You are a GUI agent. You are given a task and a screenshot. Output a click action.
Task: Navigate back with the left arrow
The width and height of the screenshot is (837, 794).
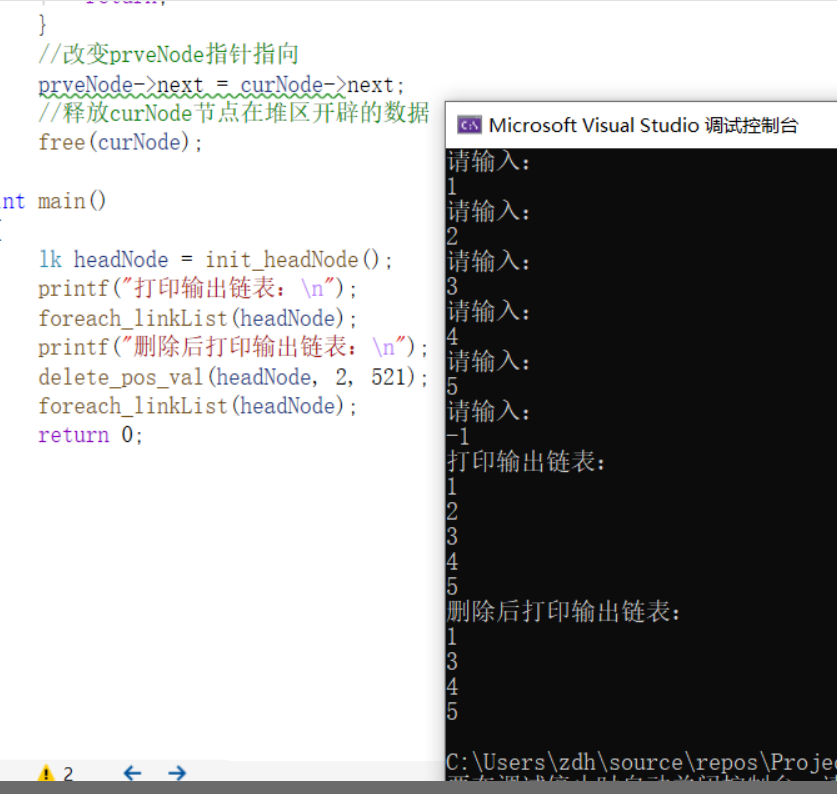[x=132, y=773]
